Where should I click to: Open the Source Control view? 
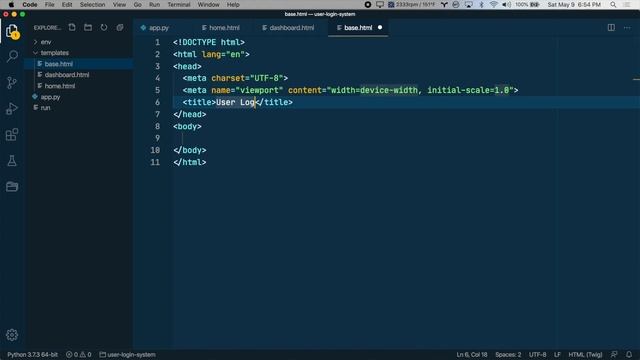pyautogui.click(x=12, y=82)
